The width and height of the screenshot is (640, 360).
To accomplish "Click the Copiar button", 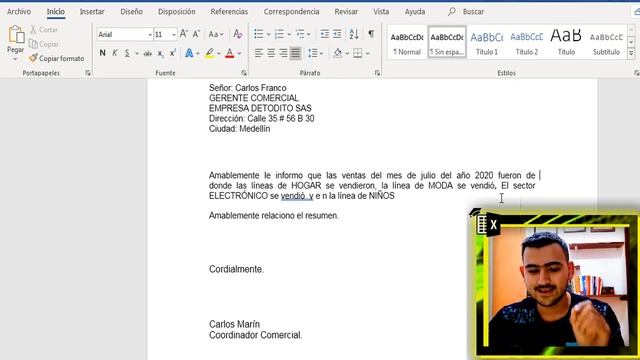I will coord(44,44).
